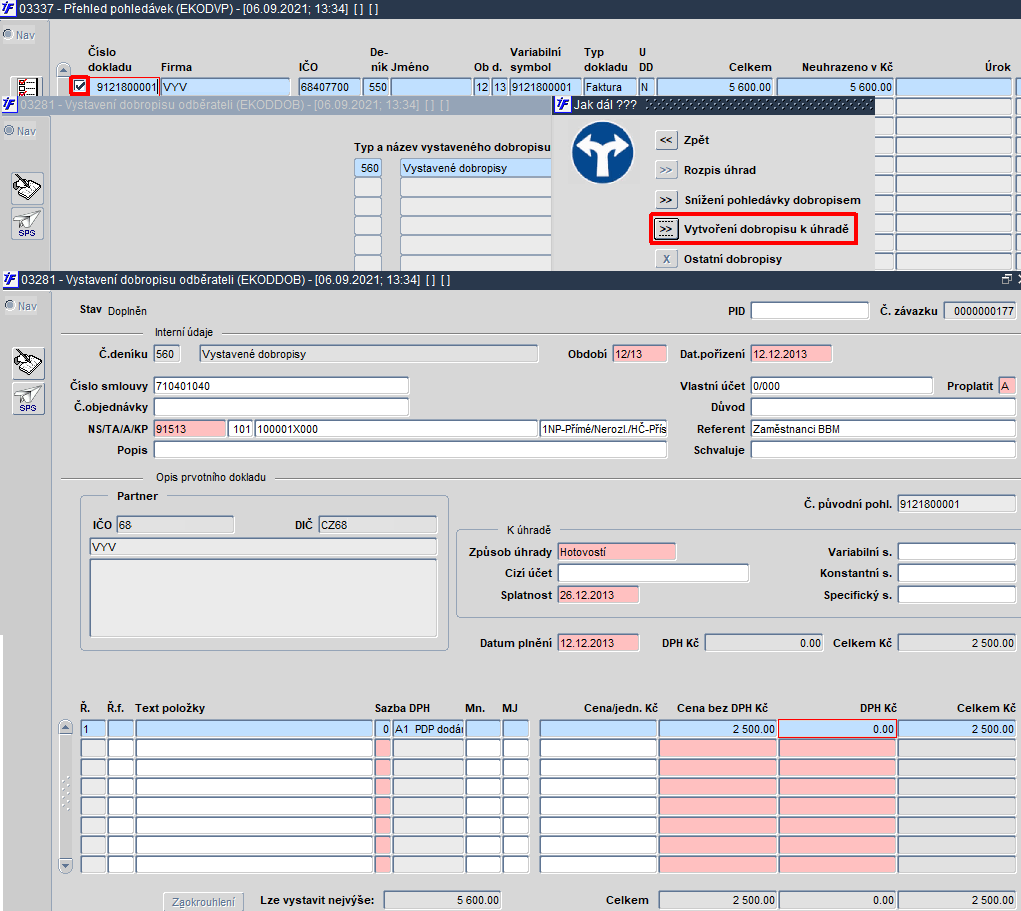
Task: Click the Způsob úhrady field showing Hotovostí
Action: tap(617, 552)
